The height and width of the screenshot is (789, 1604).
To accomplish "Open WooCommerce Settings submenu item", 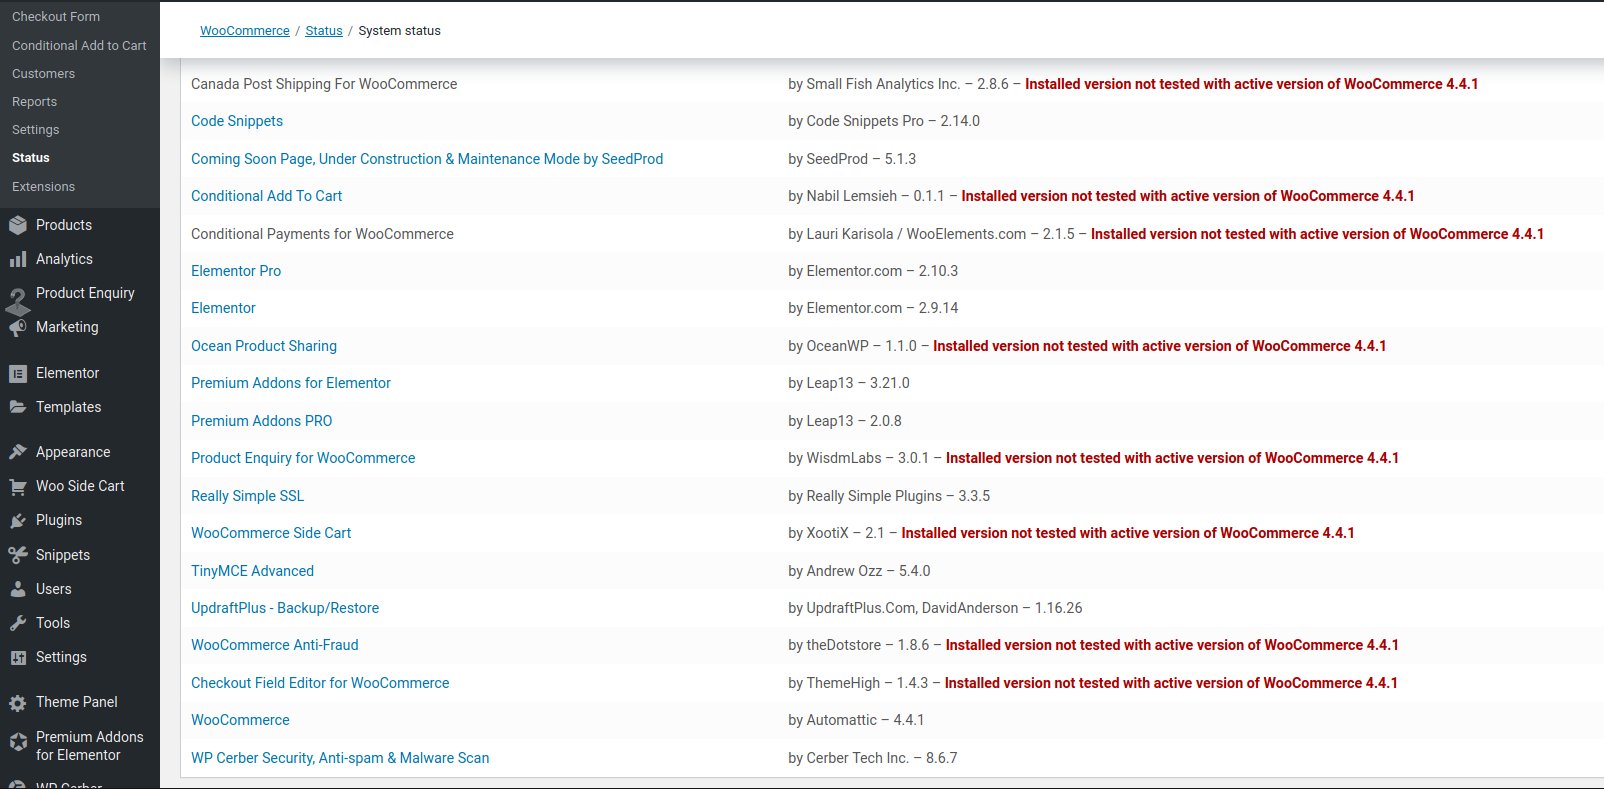I will point(35,130).
